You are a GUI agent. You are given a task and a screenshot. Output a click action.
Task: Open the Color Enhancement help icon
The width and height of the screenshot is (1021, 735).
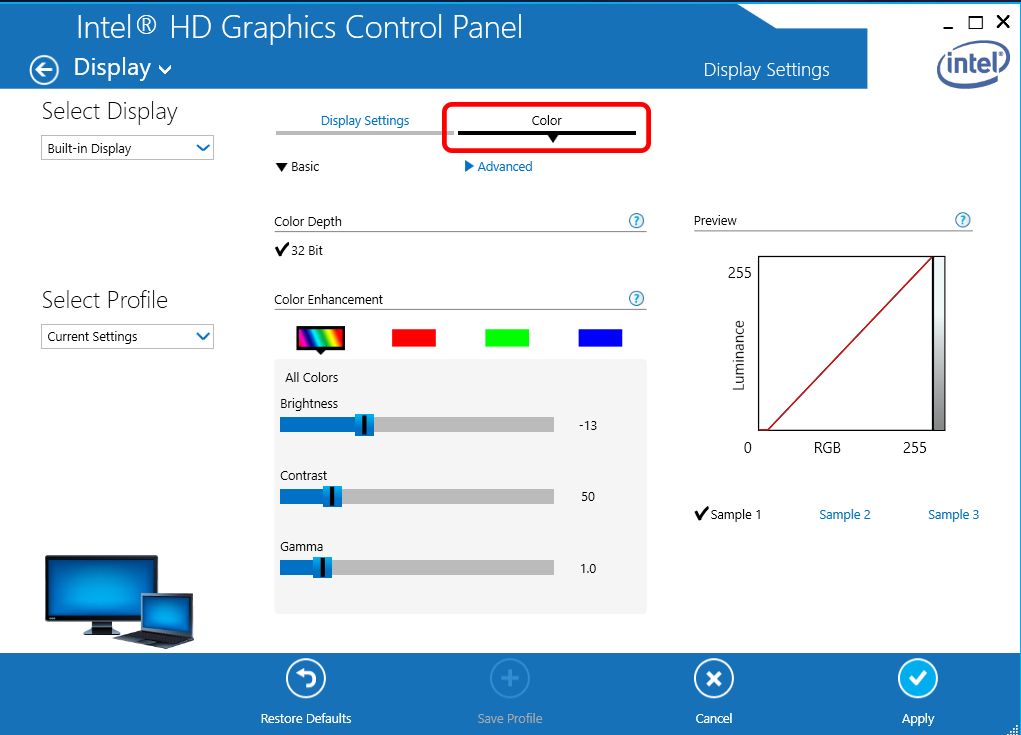pos(636,298)
